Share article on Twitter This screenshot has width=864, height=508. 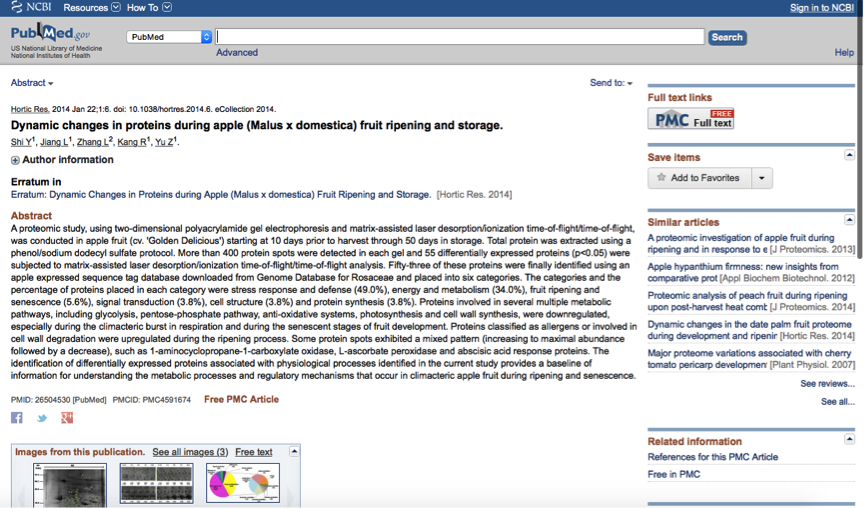(42, 418)
